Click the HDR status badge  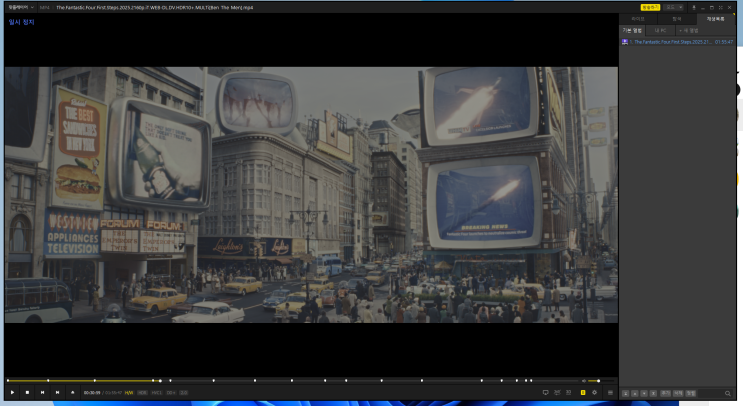[x=142, y=393]
